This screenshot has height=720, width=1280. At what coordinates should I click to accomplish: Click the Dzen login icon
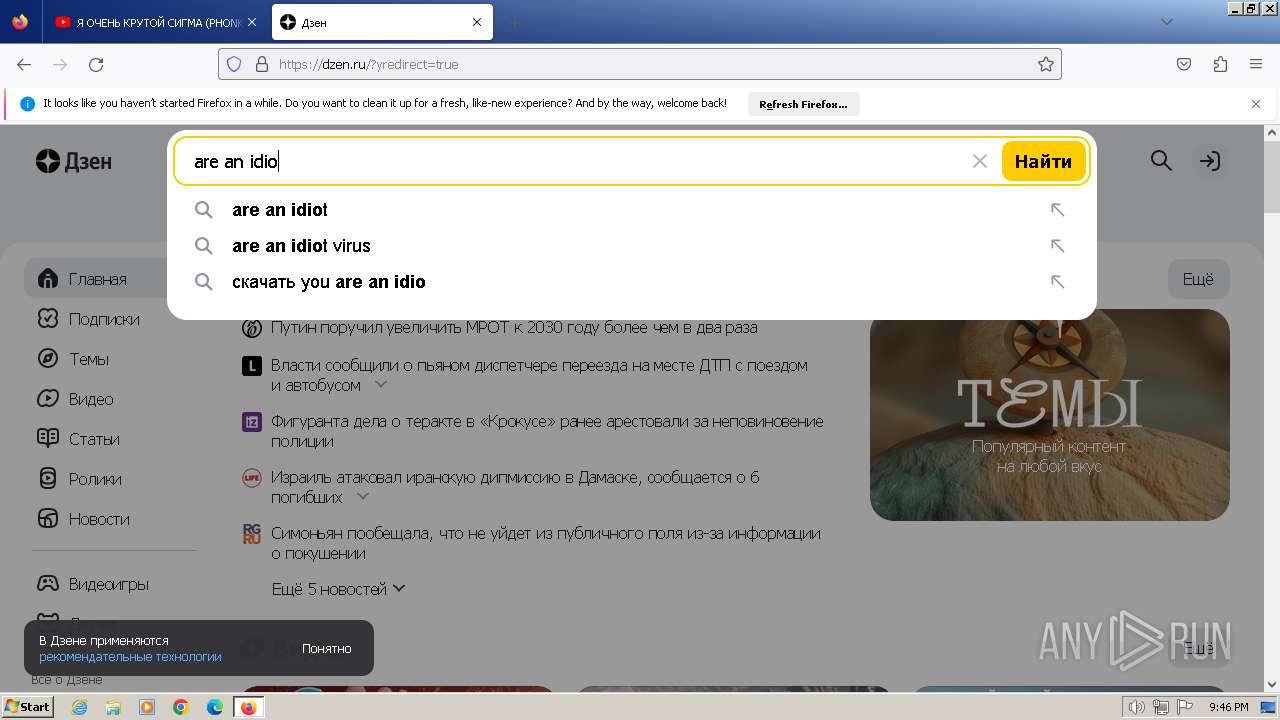click(1210, 161)
